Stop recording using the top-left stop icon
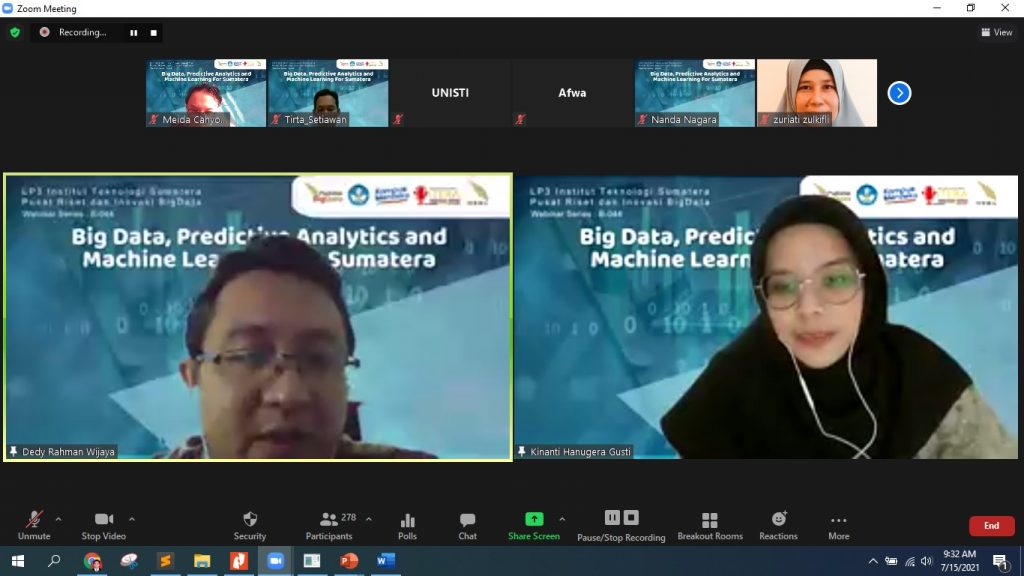The image size is (1024, 576). click(153, 33)
